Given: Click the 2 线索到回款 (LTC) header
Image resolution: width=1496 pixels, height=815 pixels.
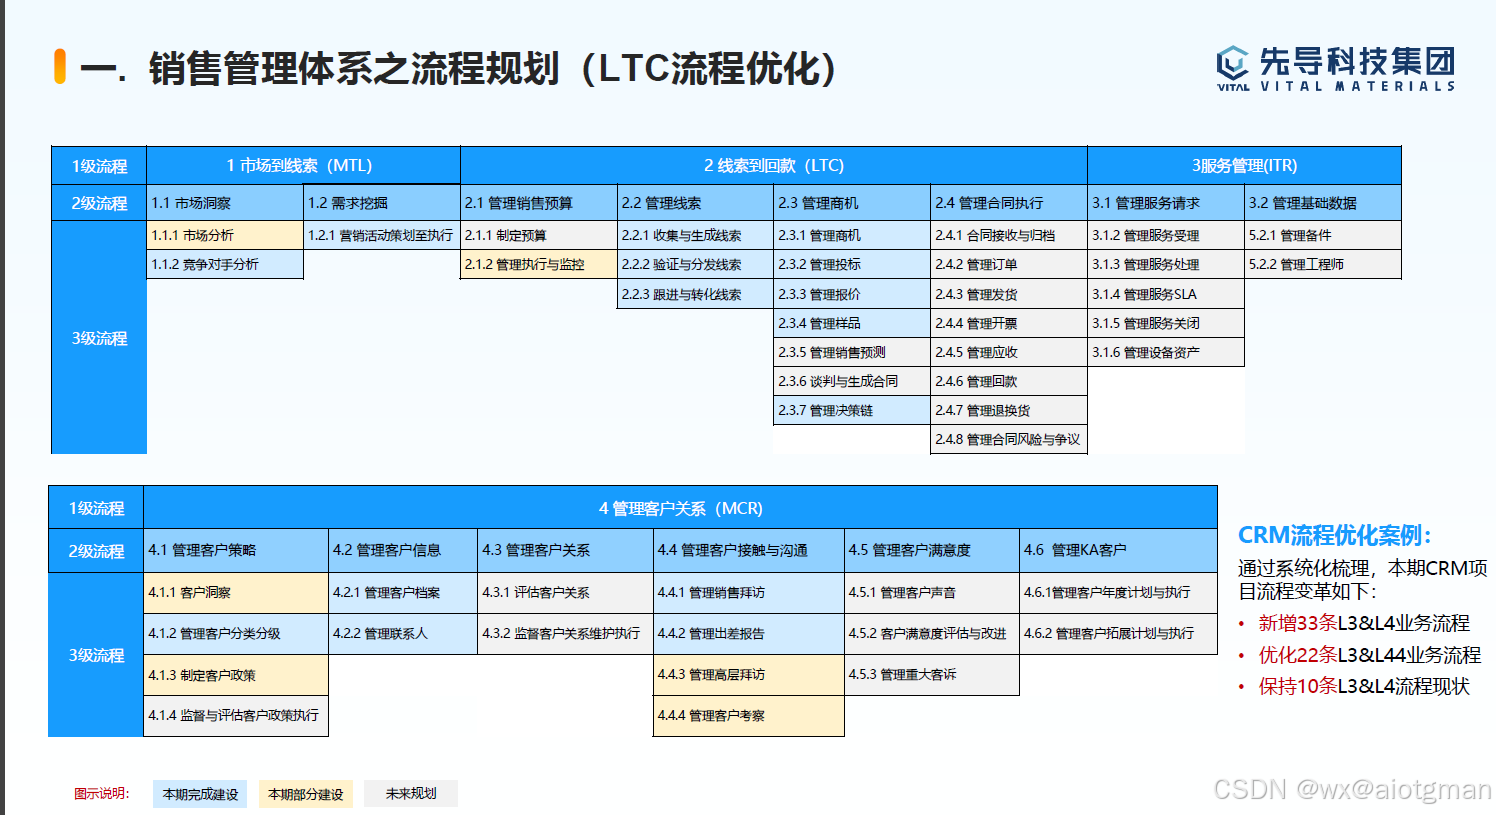Looking at the screenshot, I should 774,165.
